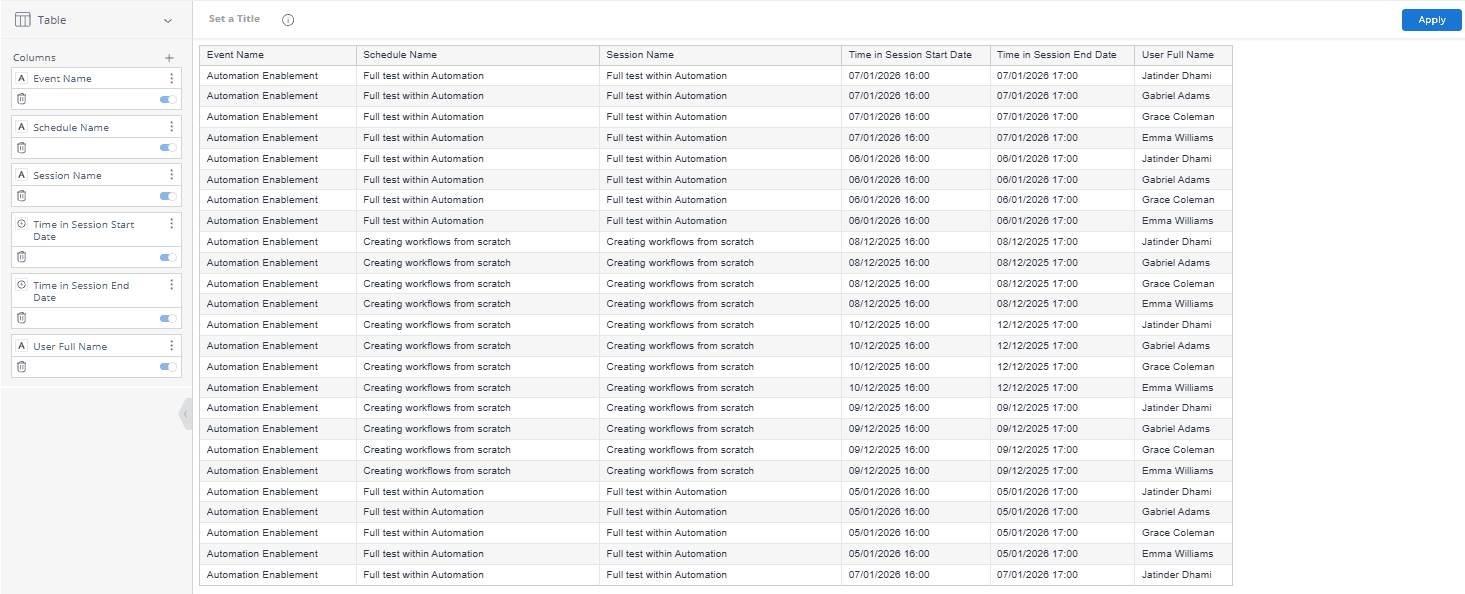Viewport: 1465px width, 594px height.
Task: Toggle off the Event Name column
Action: [168, 99]
